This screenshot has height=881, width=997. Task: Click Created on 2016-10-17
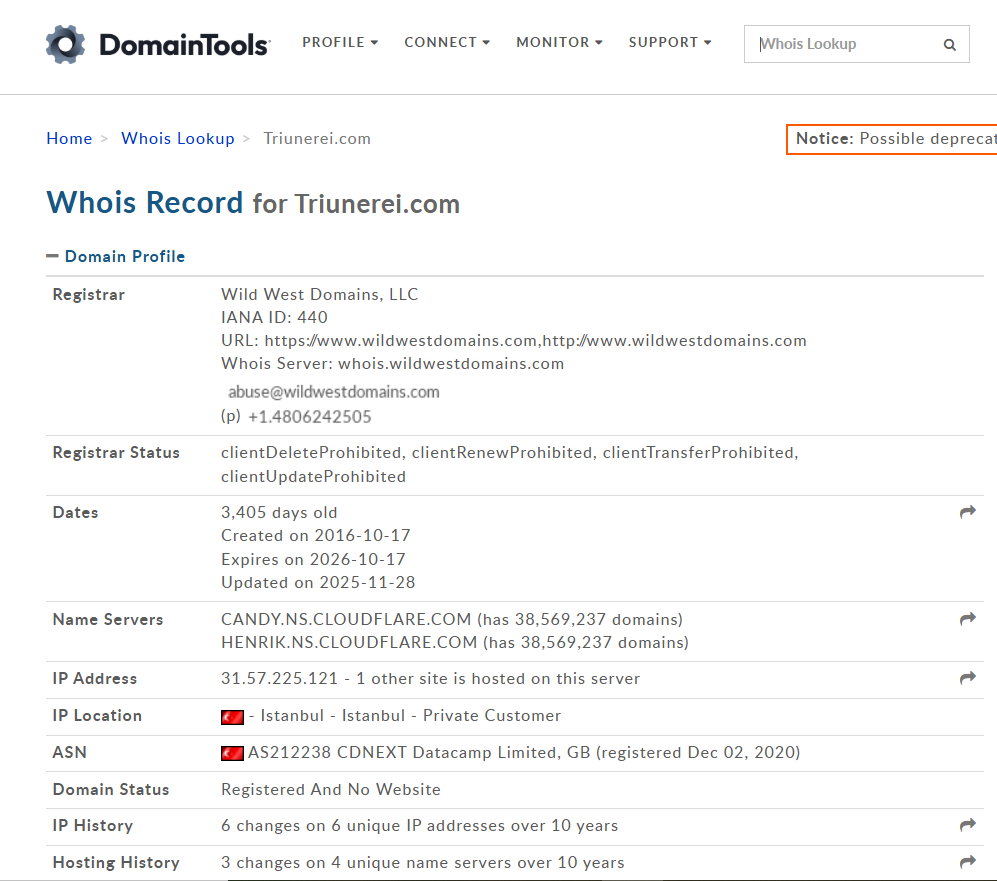[315, 535]
